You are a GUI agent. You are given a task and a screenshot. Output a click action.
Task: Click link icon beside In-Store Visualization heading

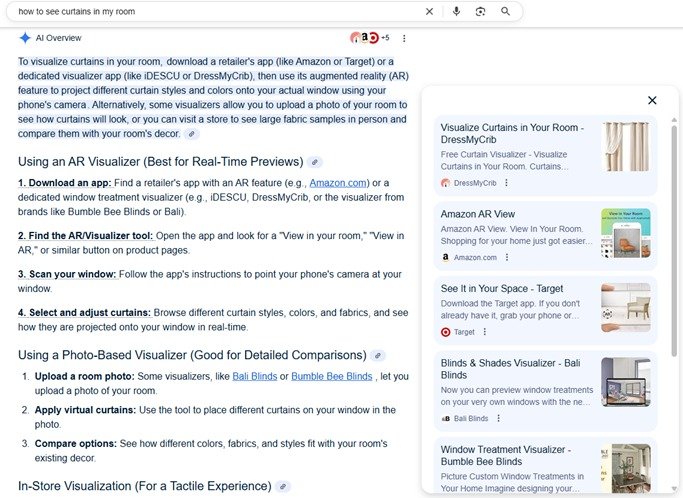(x=283, y=487)
